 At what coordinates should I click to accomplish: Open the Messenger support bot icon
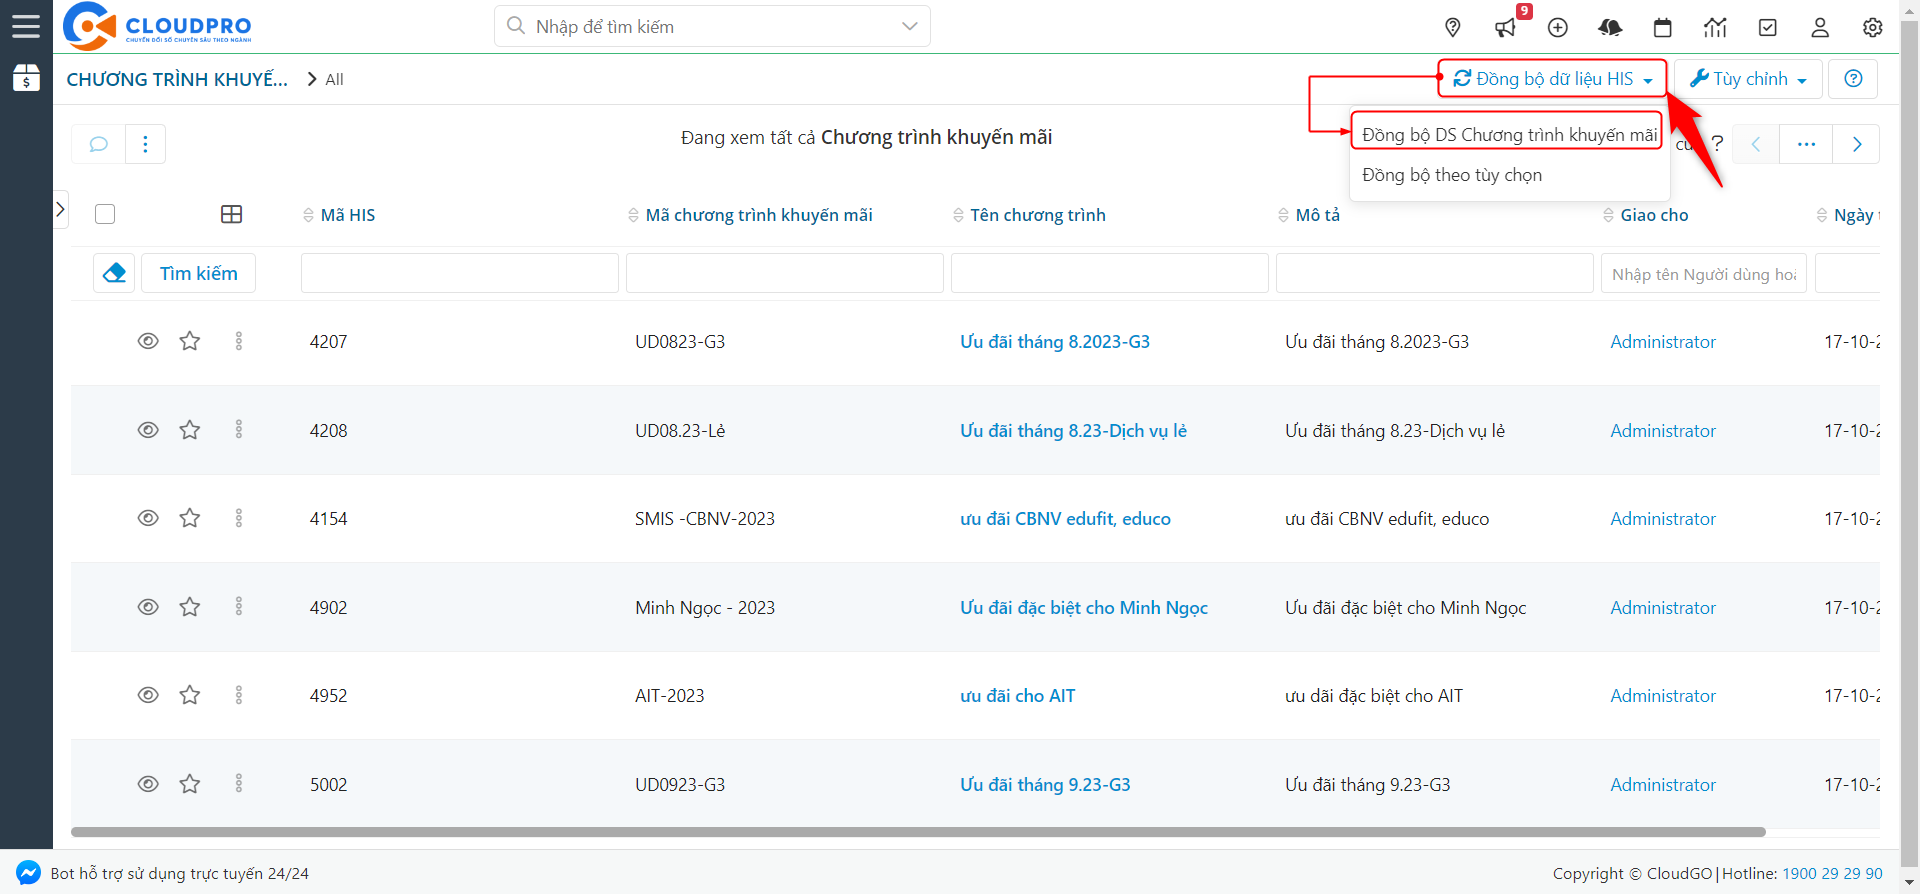29,873
